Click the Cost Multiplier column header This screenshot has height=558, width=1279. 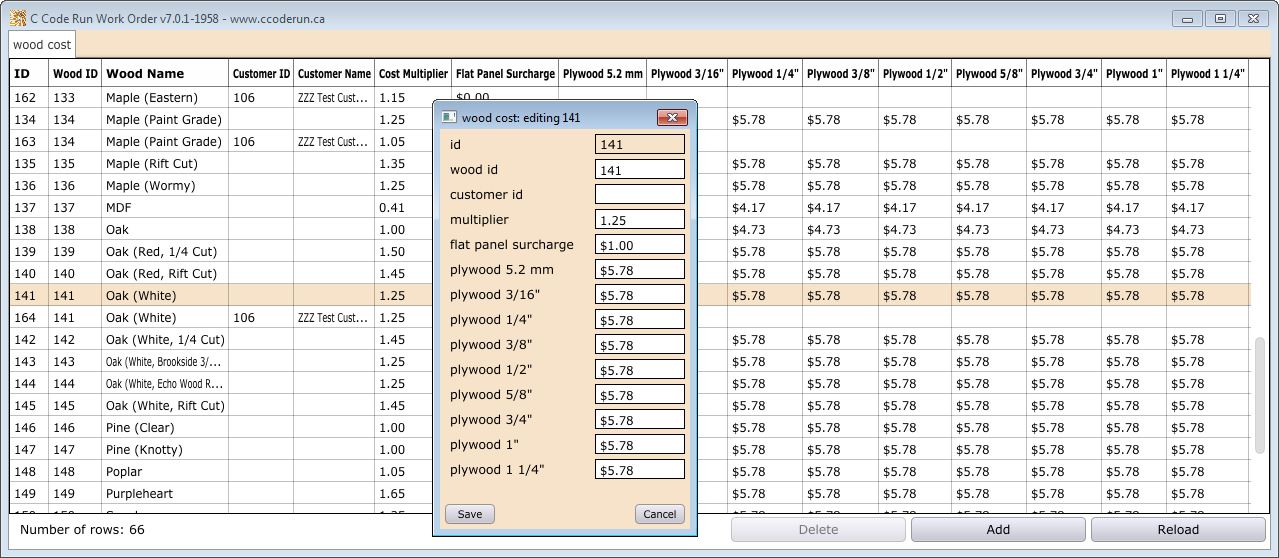(x=413, y=73)
